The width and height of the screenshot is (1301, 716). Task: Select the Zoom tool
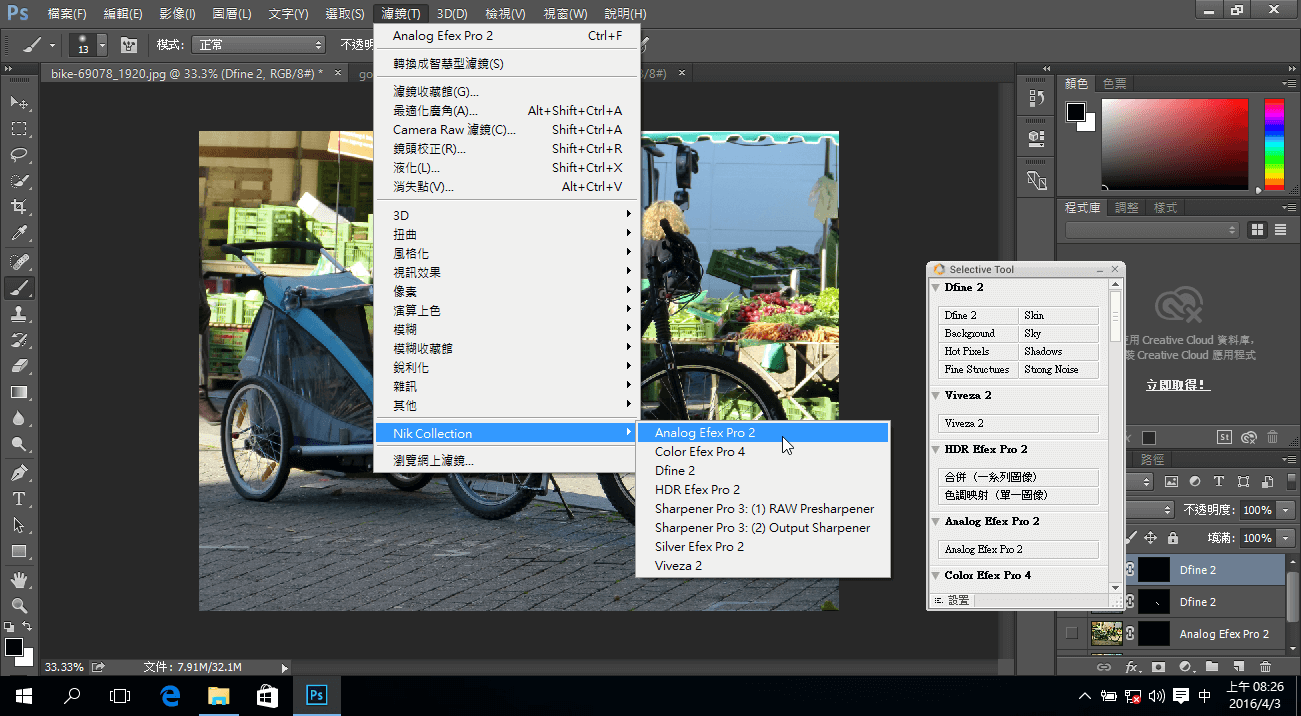[20, 605]
